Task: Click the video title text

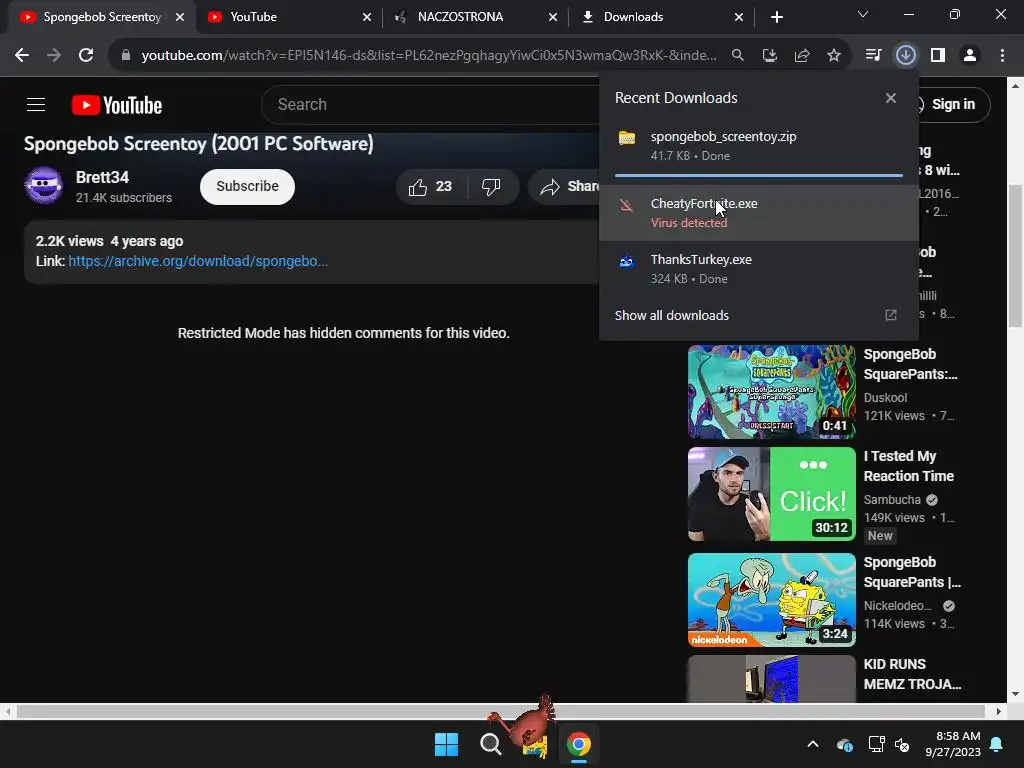Action: click(199, 144)
